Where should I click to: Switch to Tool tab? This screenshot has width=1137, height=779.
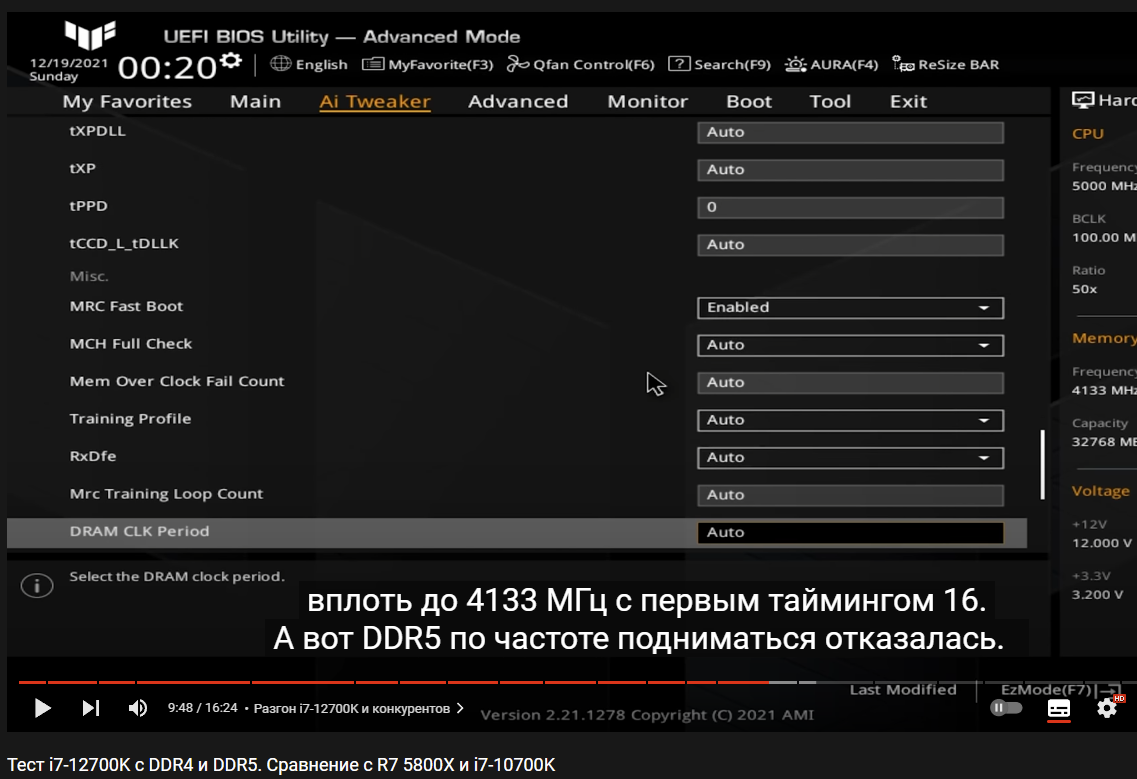tap(830, 102)
